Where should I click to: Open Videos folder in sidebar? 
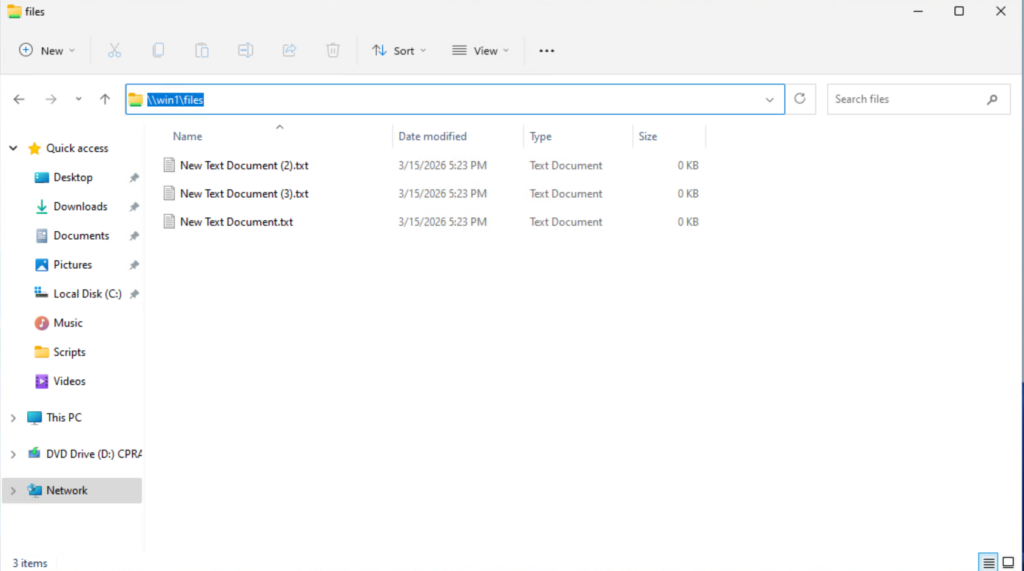point(69,382)
